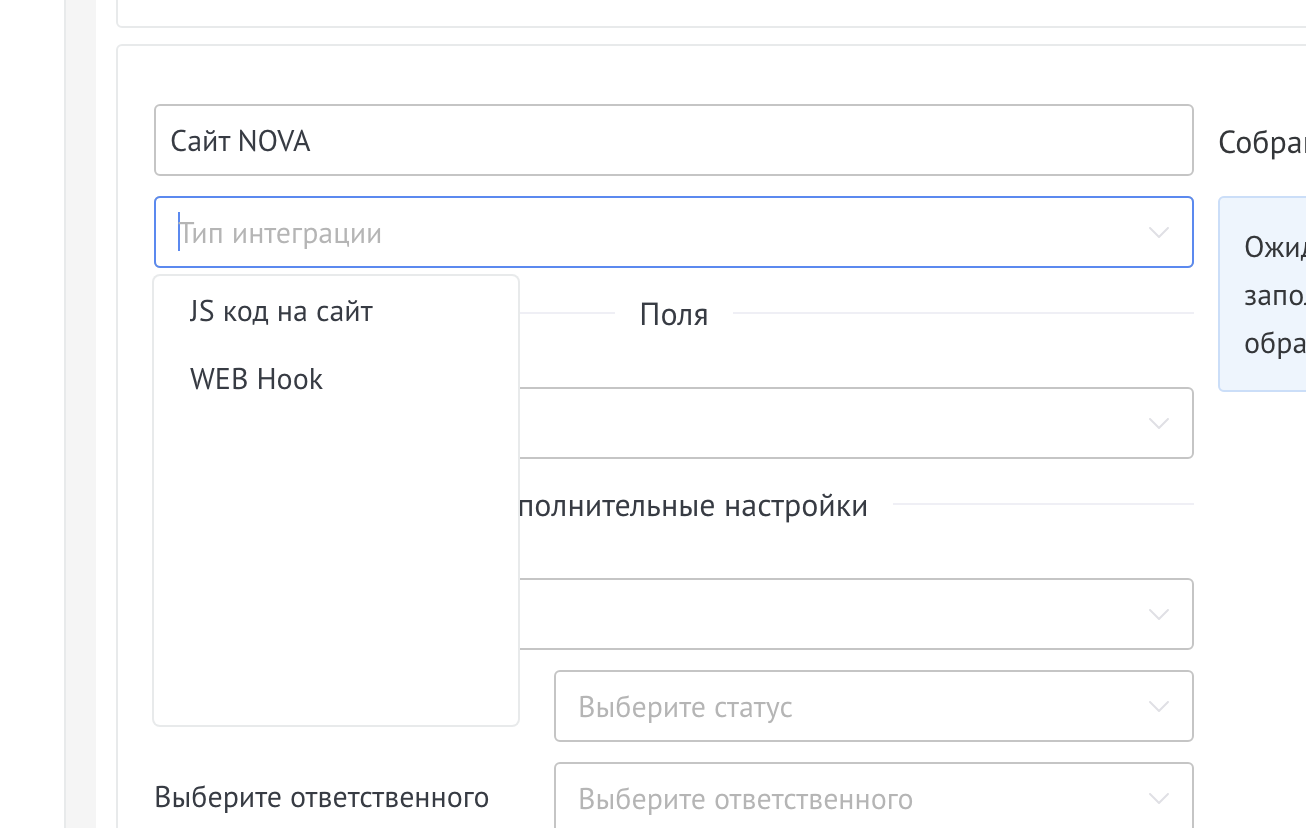Click empty space in open options list

pyautogui.click(x=335, y=560)
